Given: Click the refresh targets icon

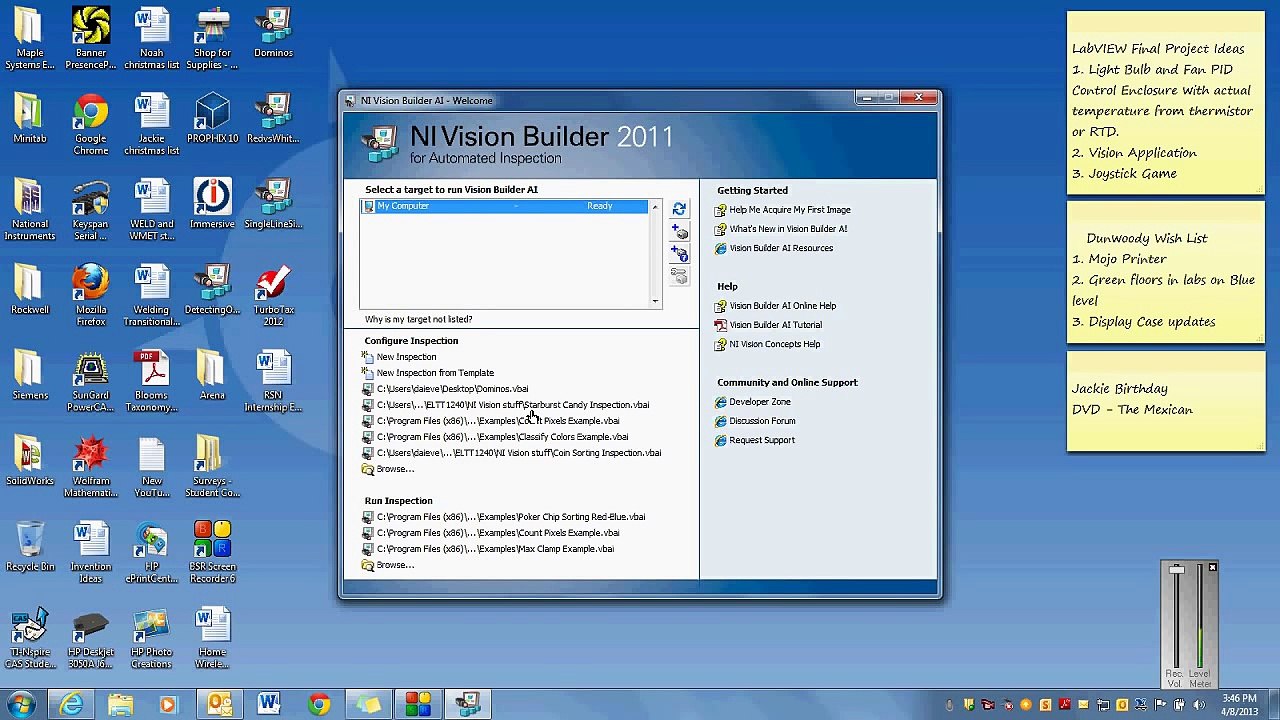Looking at the screenshot, I should (679, 209).
